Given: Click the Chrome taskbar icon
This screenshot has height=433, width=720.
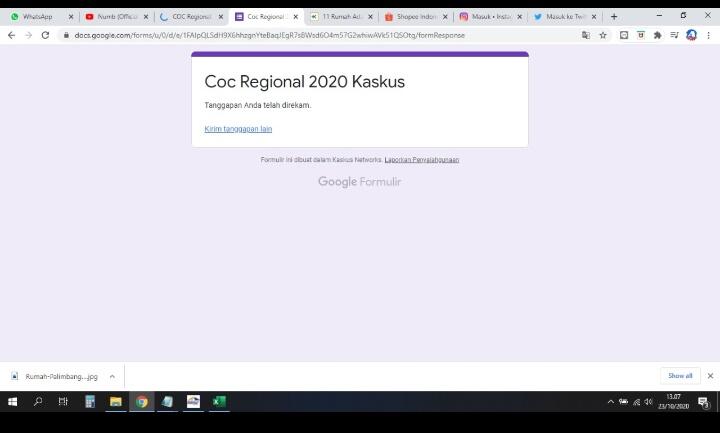Looking at the screenshot, I should pyautogui.click(x=141, y=402).
